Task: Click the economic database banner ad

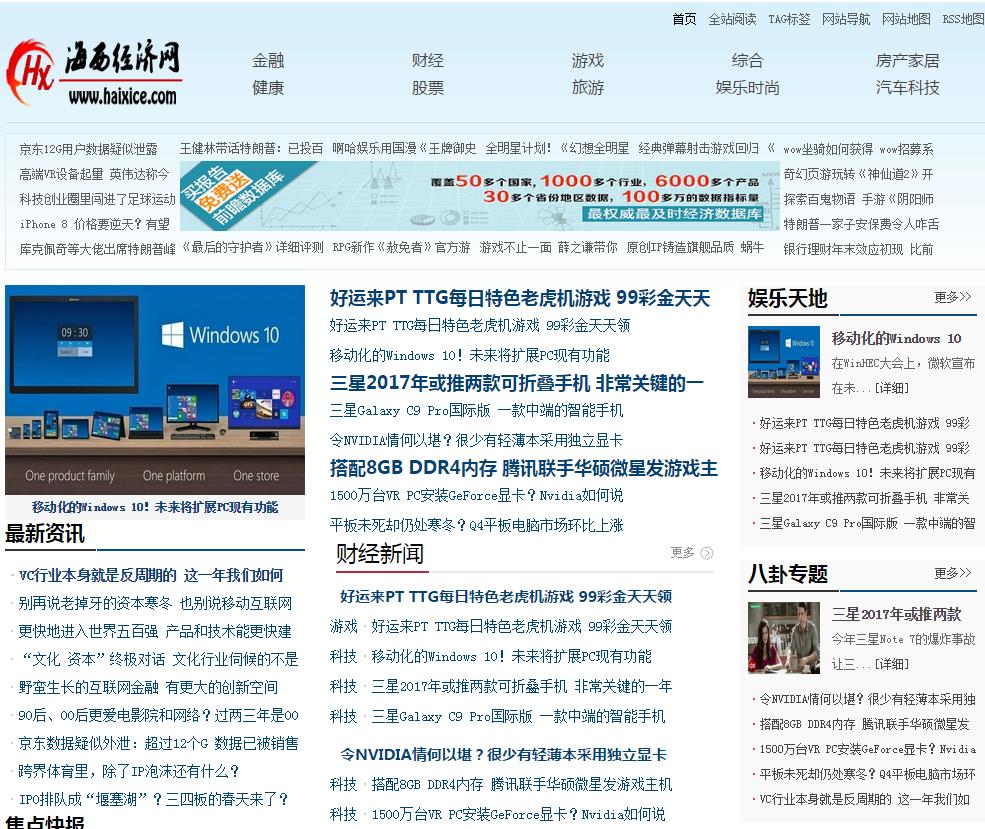Action: click(x=480, y=196)
